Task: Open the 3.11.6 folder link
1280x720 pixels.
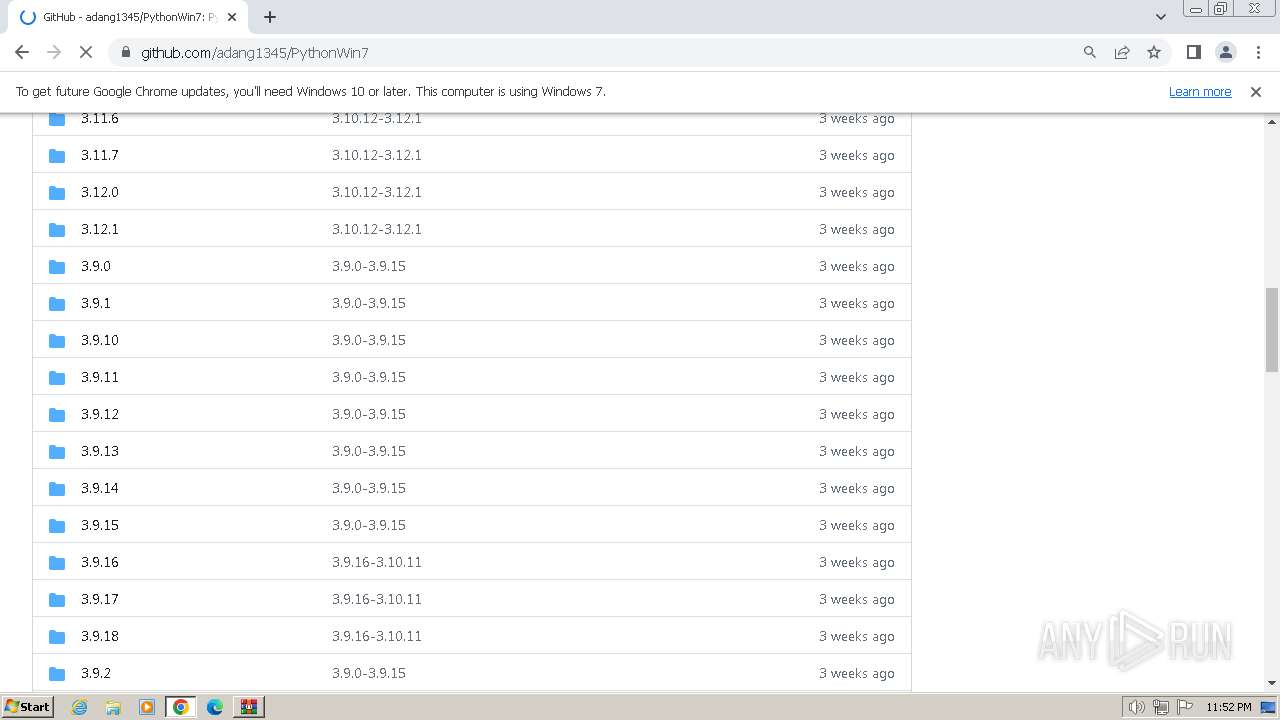Action: (100, 119)
